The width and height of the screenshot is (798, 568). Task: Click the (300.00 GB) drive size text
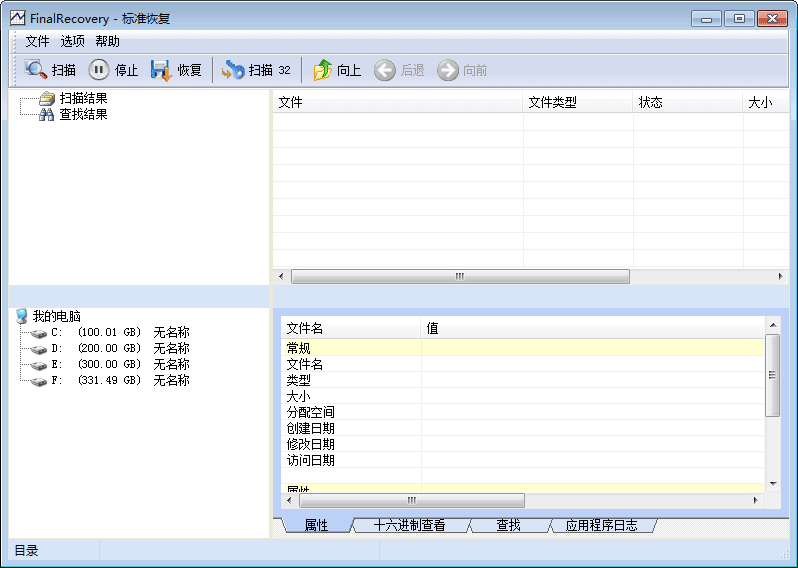coord(109,364)
